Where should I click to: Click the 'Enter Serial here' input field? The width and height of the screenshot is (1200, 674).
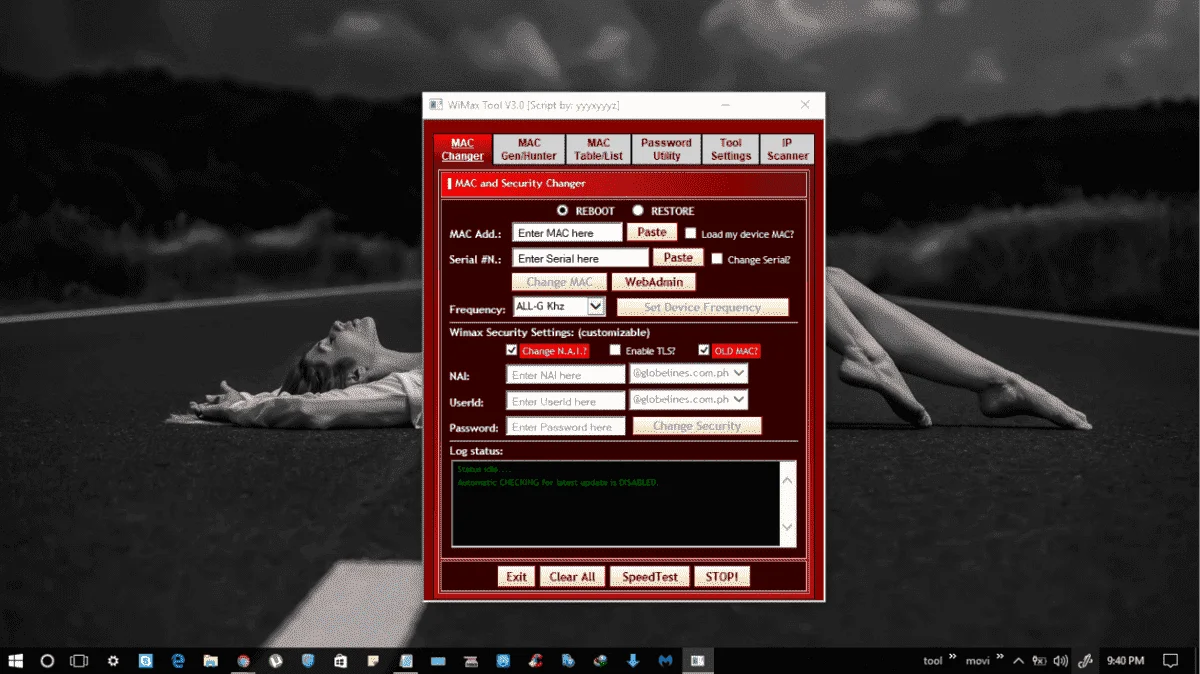coord(580,259)
